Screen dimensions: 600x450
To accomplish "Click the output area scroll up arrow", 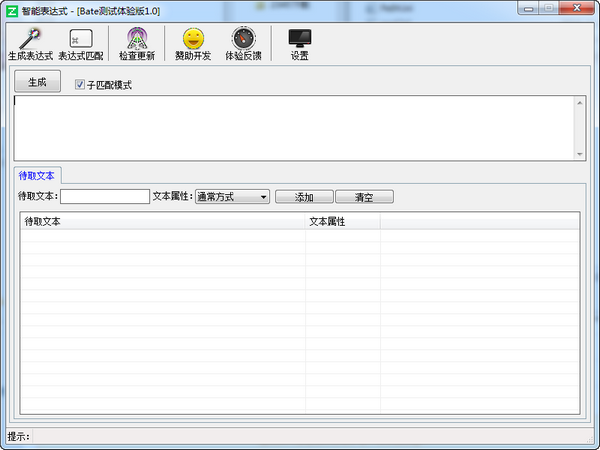I will tap(580, 101).
